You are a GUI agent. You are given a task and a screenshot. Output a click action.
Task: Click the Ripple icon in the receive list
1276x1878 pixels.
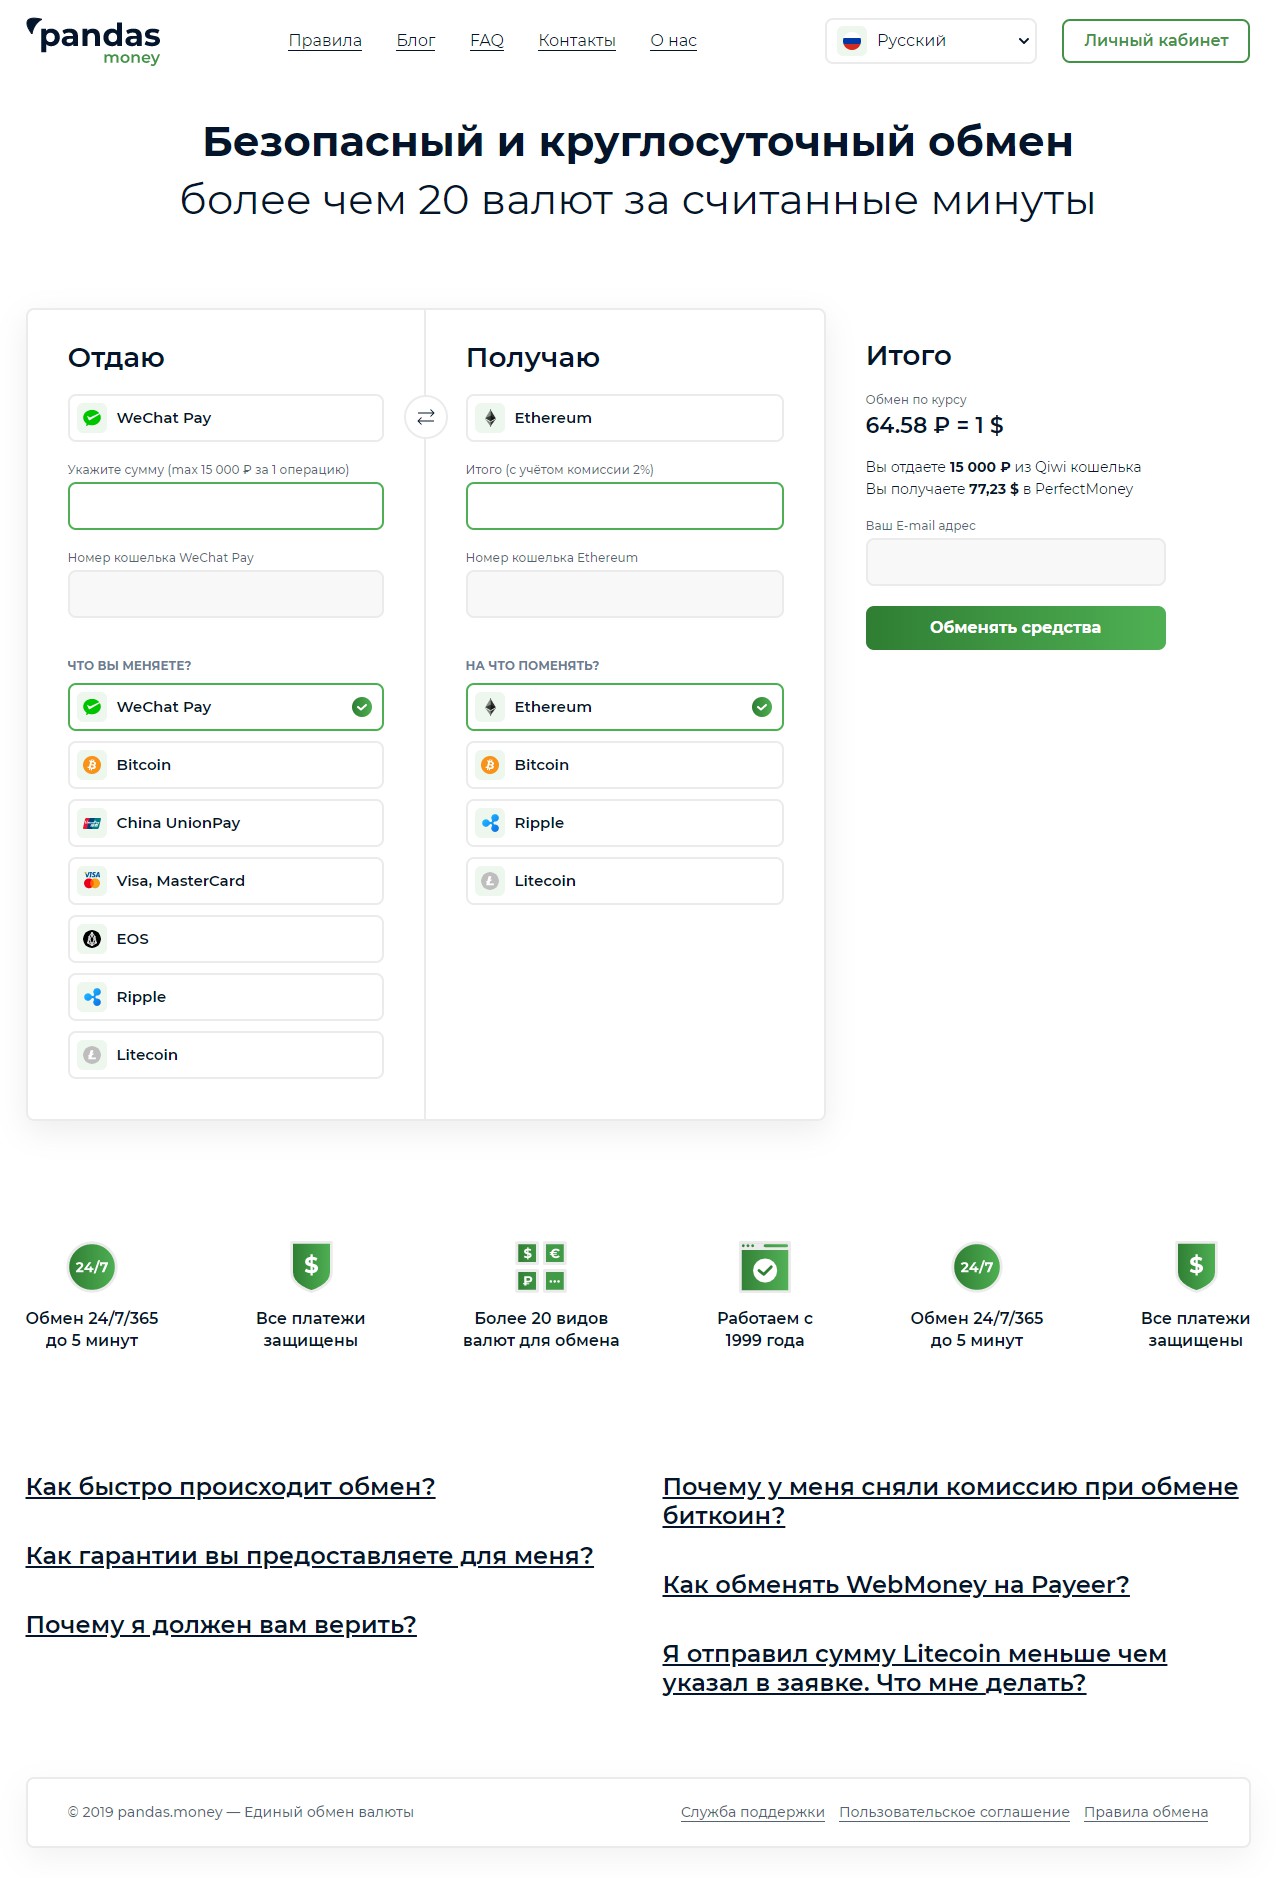click(490, 823)
